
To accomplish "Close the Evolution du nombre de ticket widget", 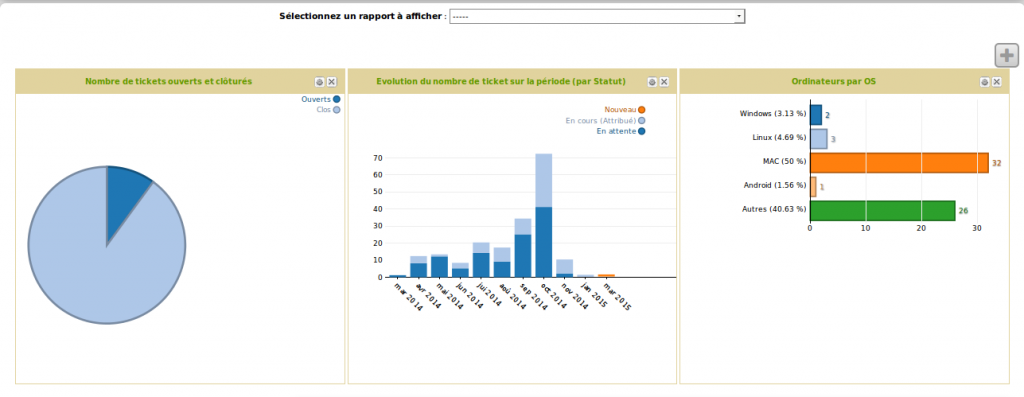I will [664, 82].
